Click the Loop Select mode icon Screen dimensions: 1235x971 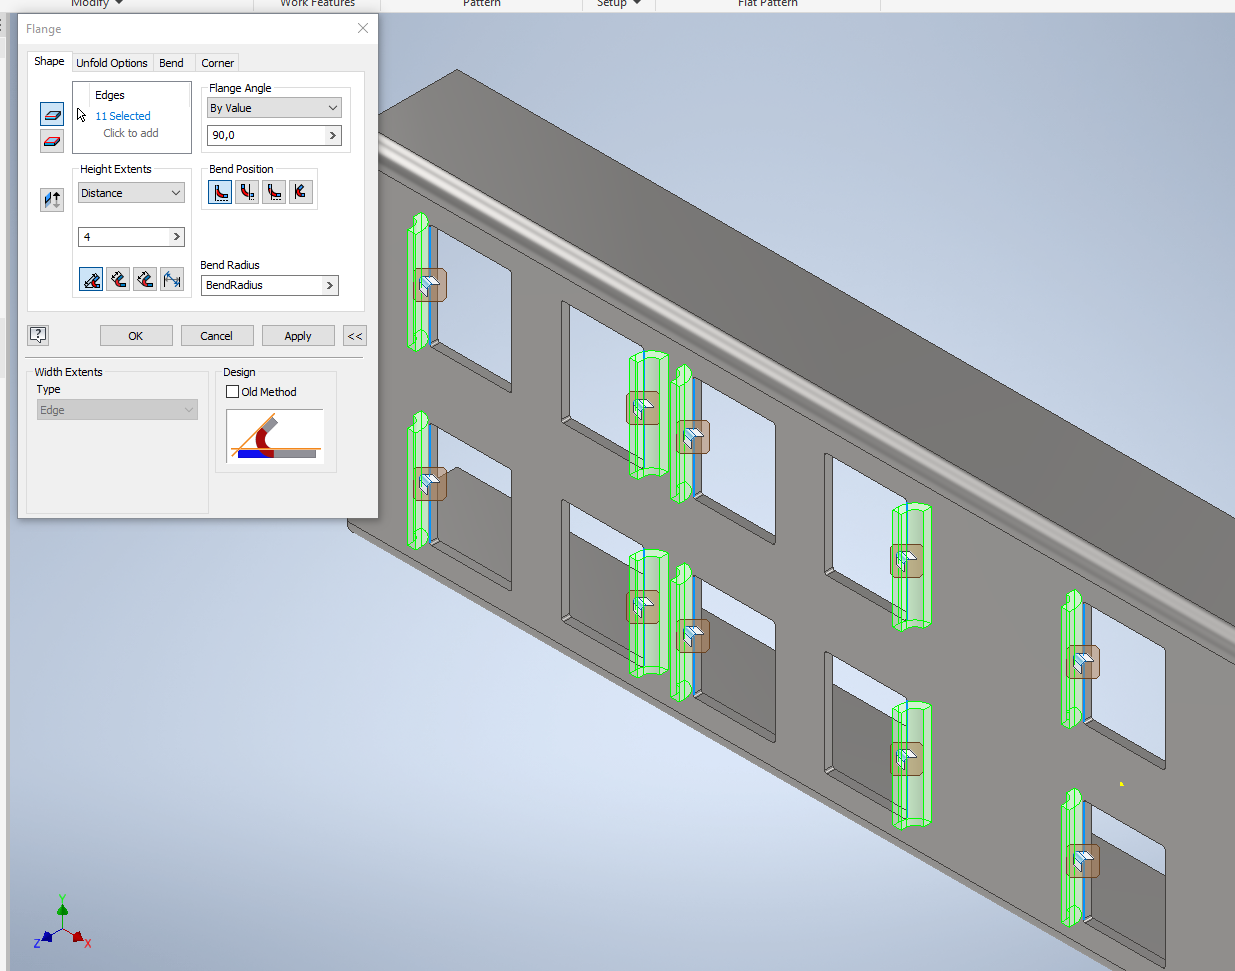coord(52,140)
